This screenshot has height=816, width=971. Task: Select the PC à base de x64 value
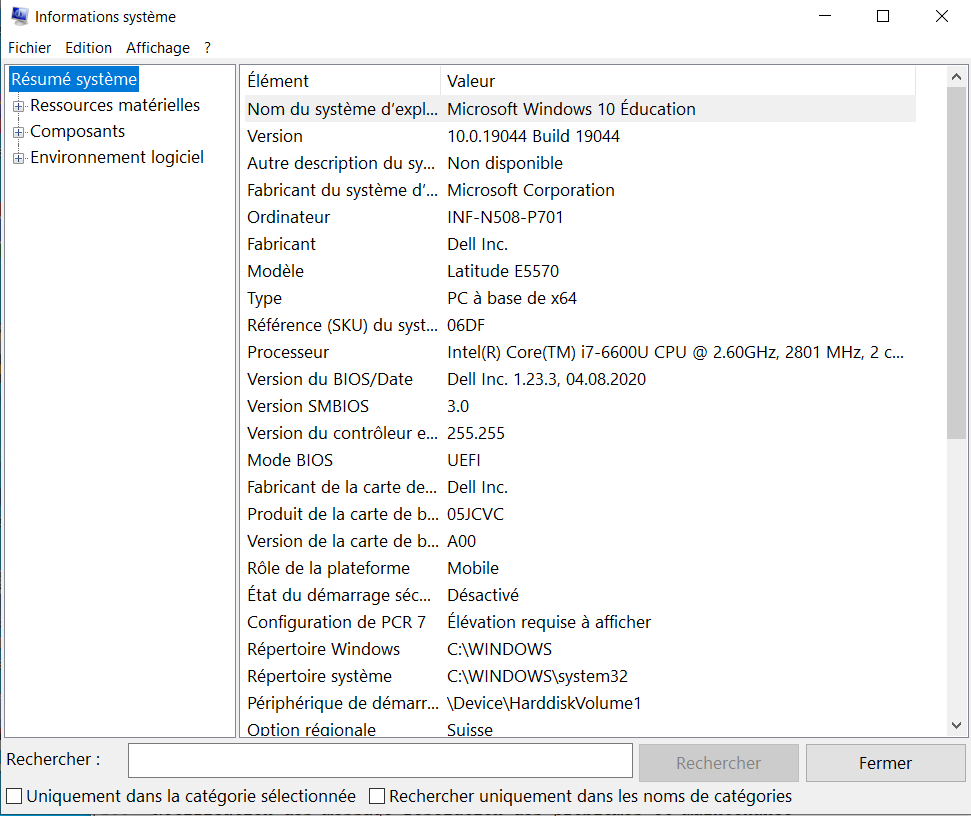point(512,298)
